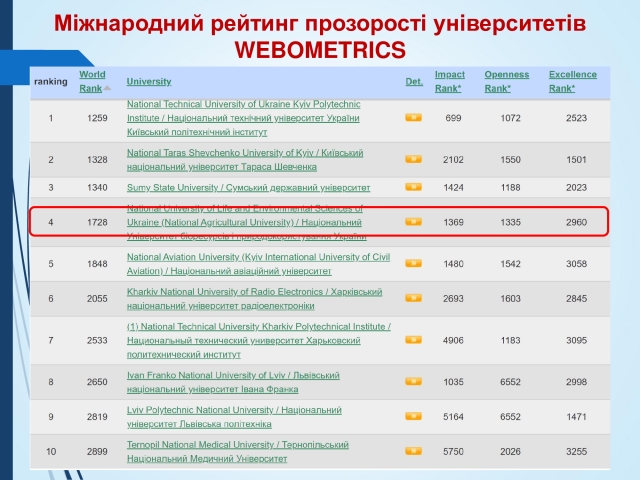Image resolution: width=640 pixels, height=480 pixels.
Task: Open details icon for Ivan Franko University row
Action: coord(413,382)
